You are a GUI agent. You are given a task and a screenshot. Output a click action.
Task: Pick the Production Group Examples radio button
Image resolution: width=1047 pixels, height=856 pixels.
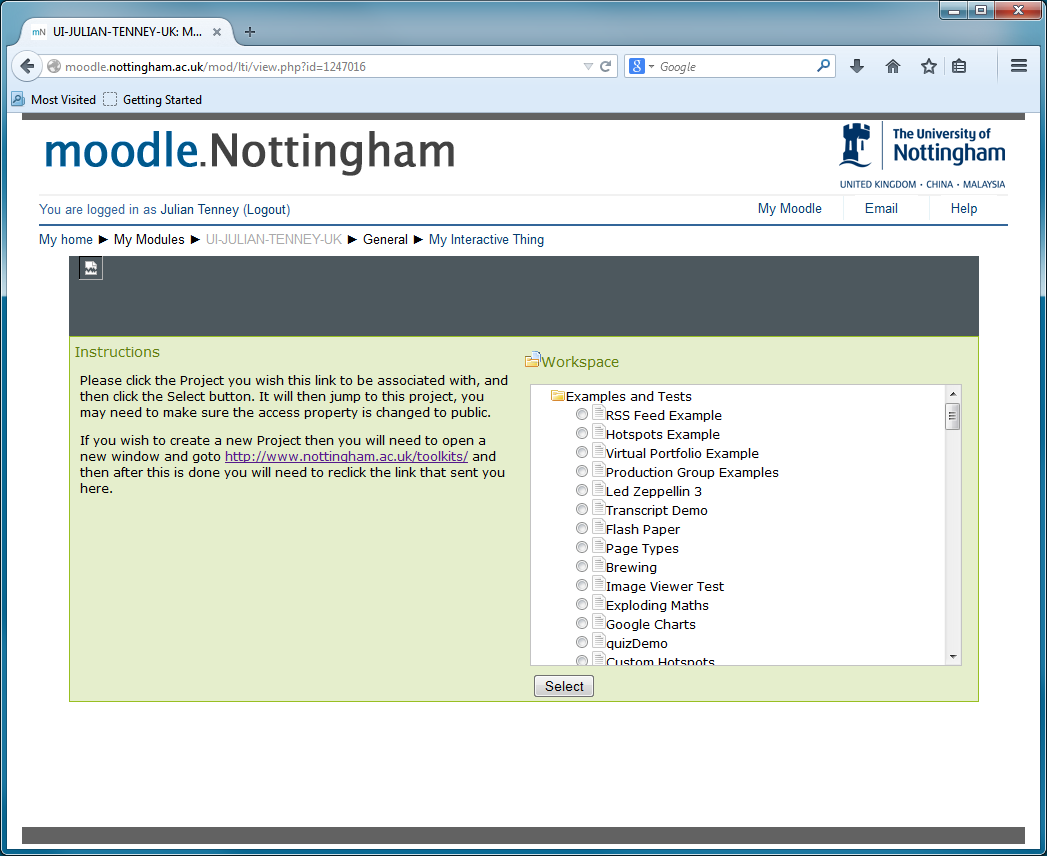pyautogui.click(x=582, y=471)
